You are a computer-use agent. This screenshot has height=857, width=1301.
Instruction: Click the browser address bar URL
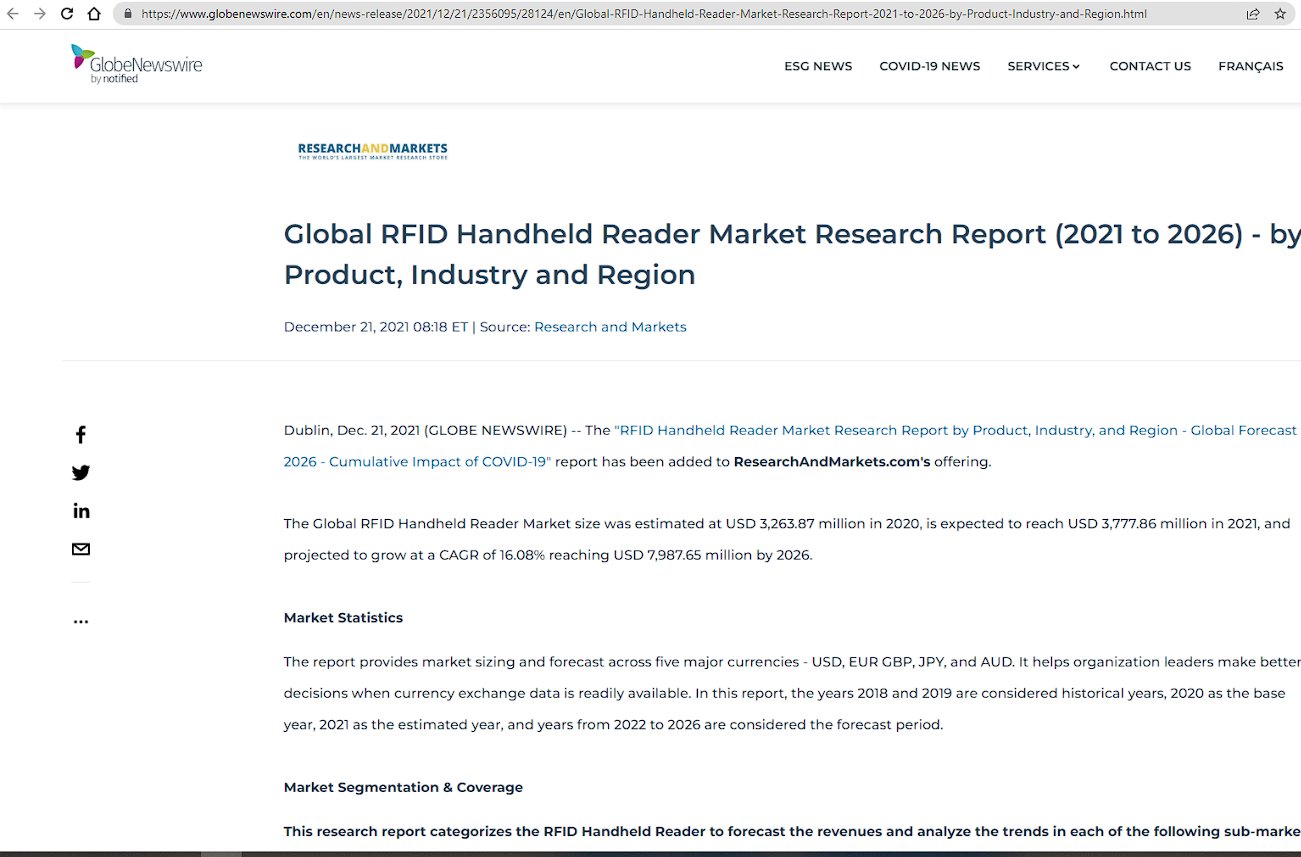pyautogui.click(x=644, y=14)
